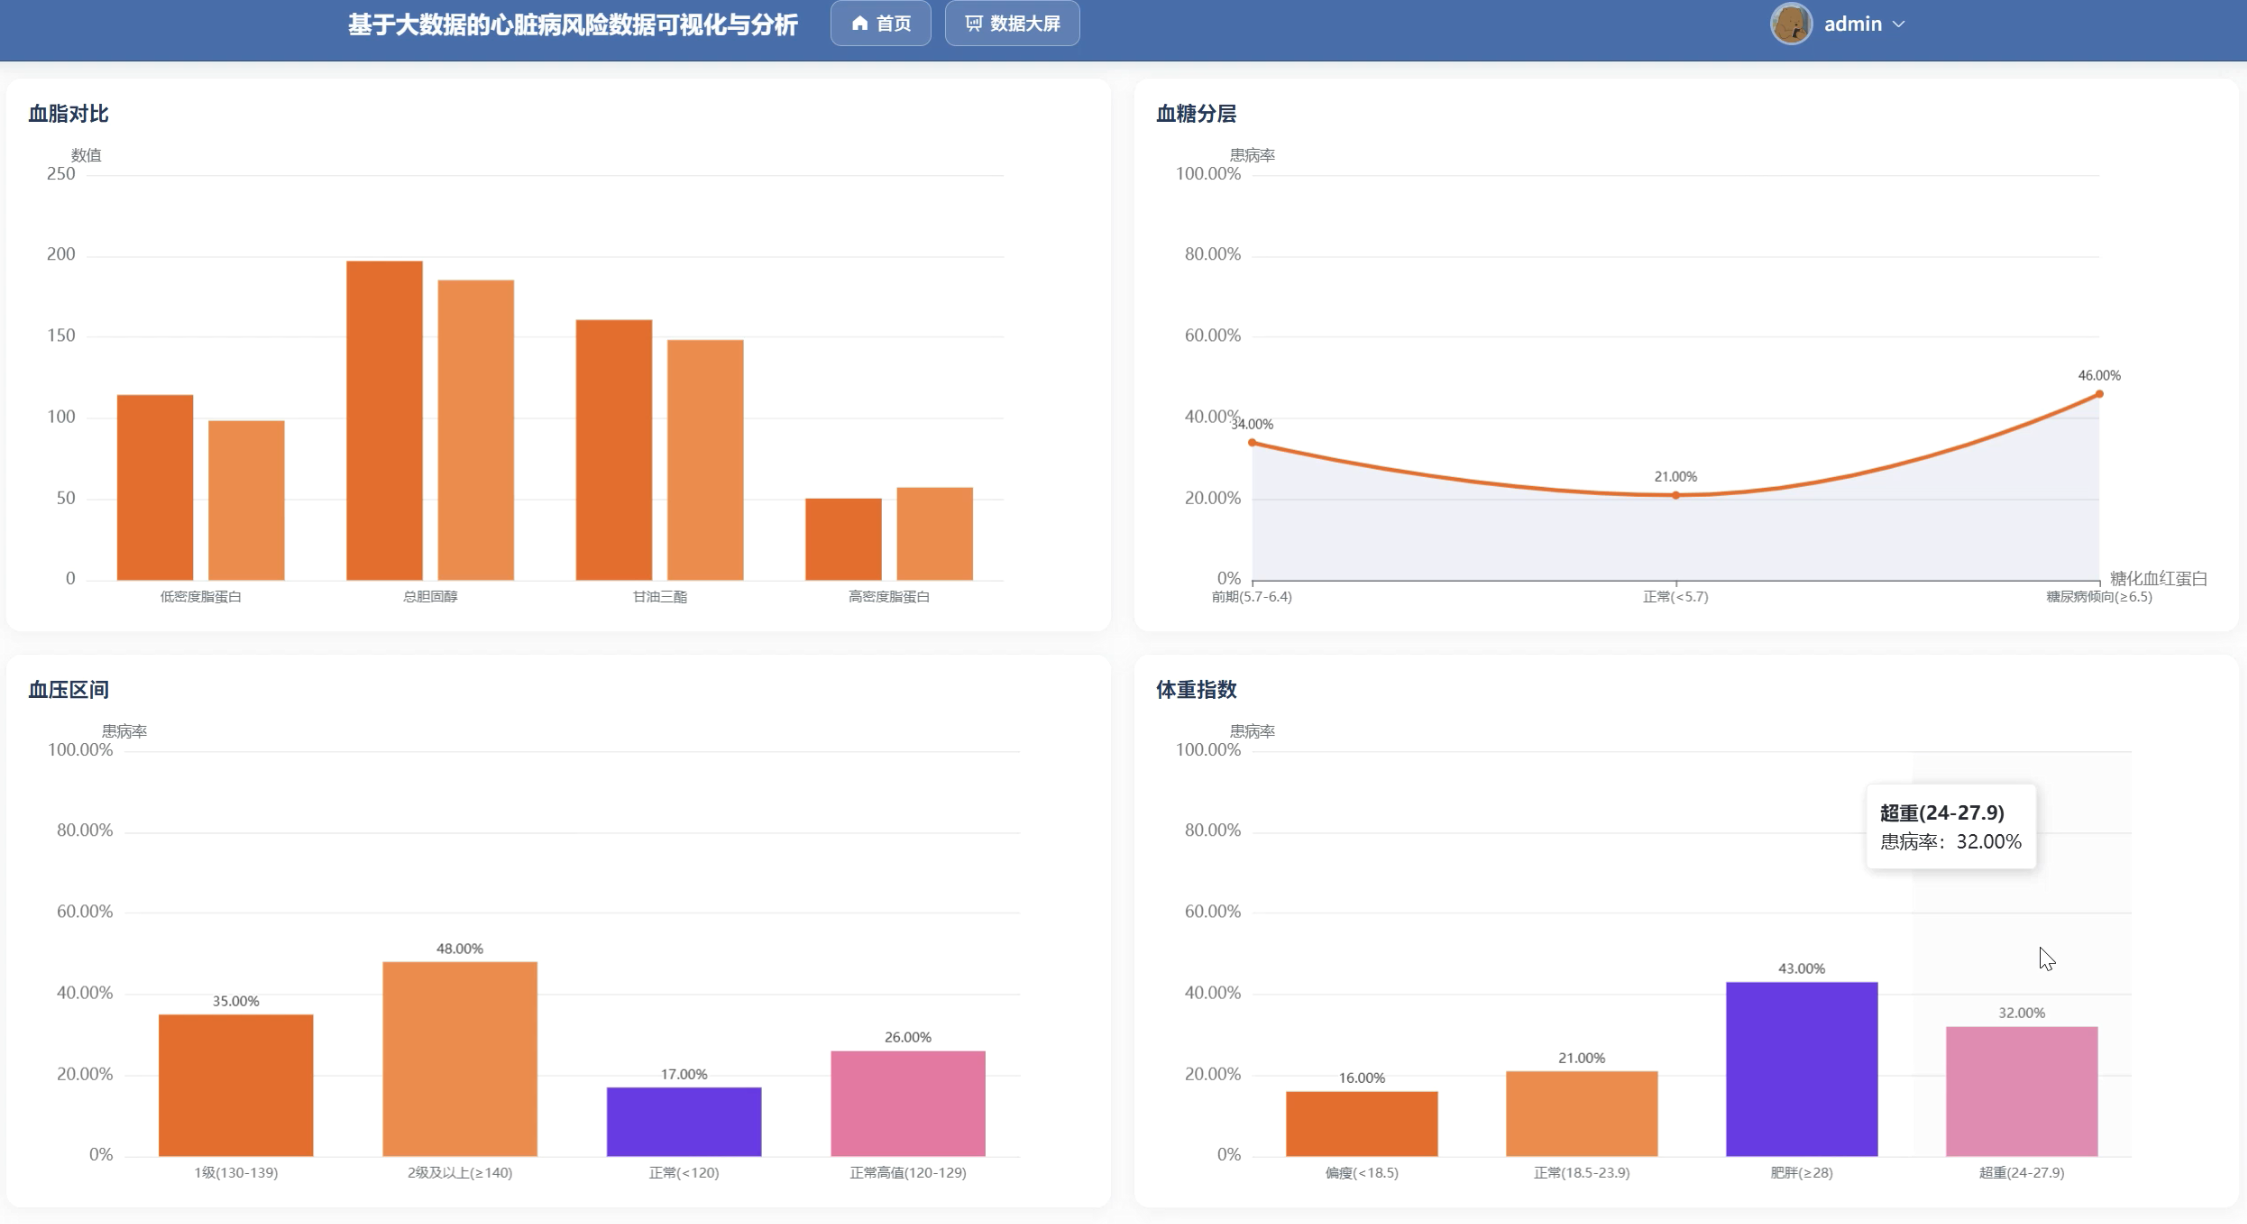Image resolution: width=2247 pixels, height=1224 pixels.
Task: Click the 甘油三酯 axis label
Action: pos(660,597)
